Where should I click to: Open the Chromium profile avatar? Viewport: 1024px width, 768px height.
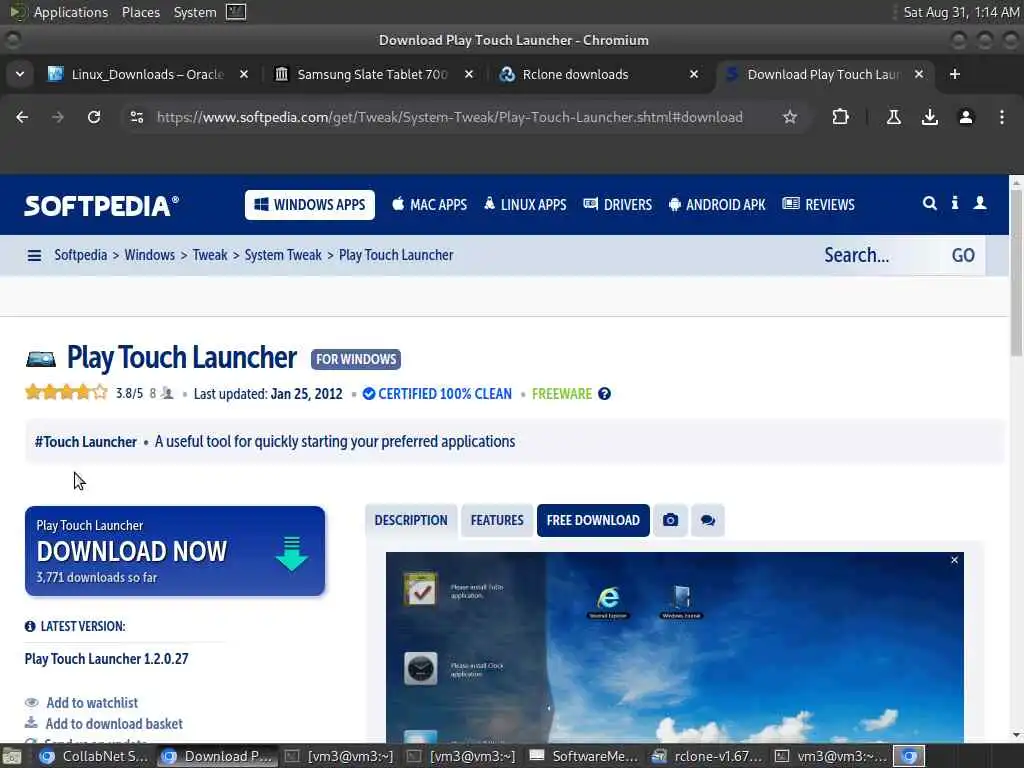(x=966, y=117)
